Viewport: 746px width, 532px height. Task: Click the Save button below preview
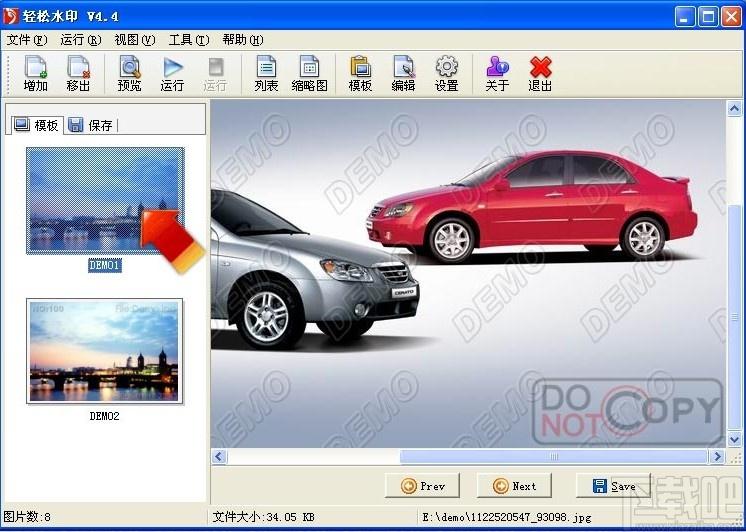pyautogui.click(x=613, y=486)
